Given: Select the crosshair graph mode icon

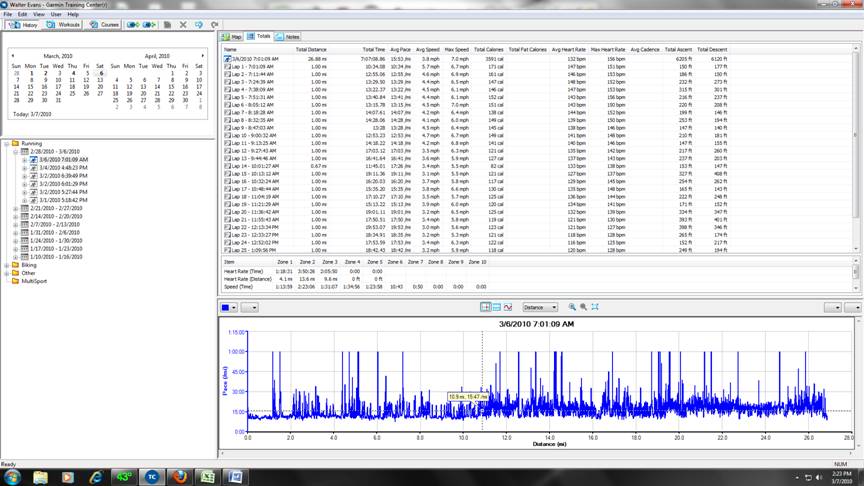Looking at the screenshot, I should click(x=486, y=307).
